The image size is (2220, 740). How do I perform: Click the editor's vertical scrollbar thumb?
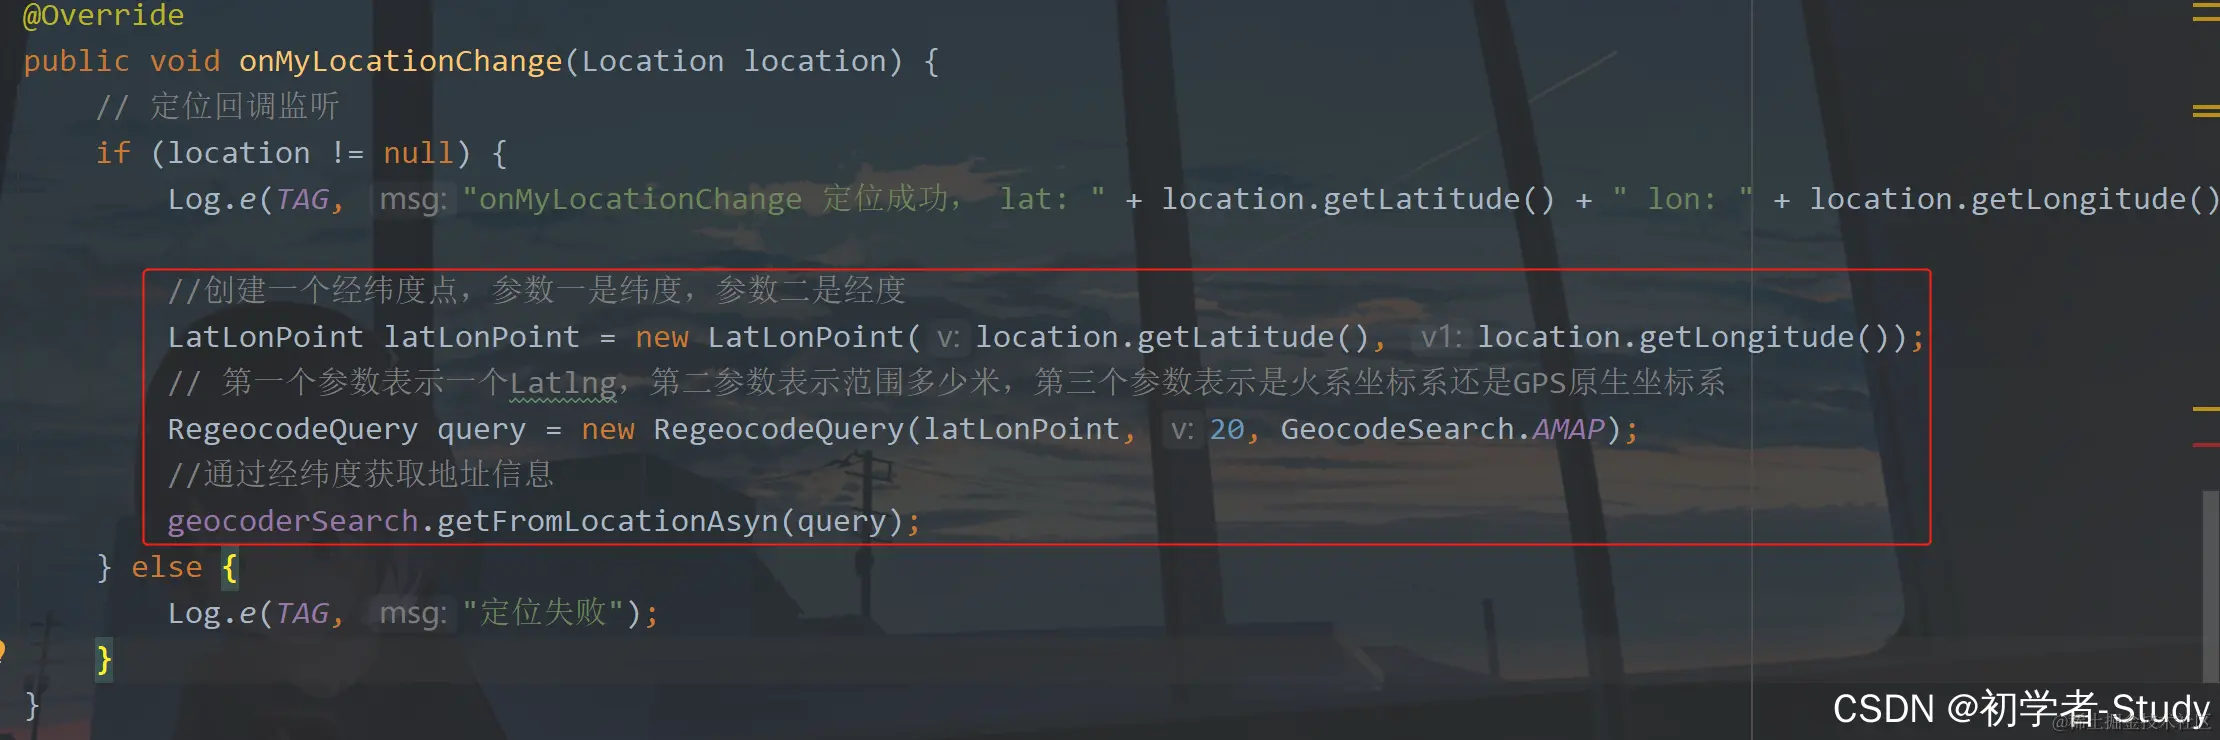(2211, 585)
